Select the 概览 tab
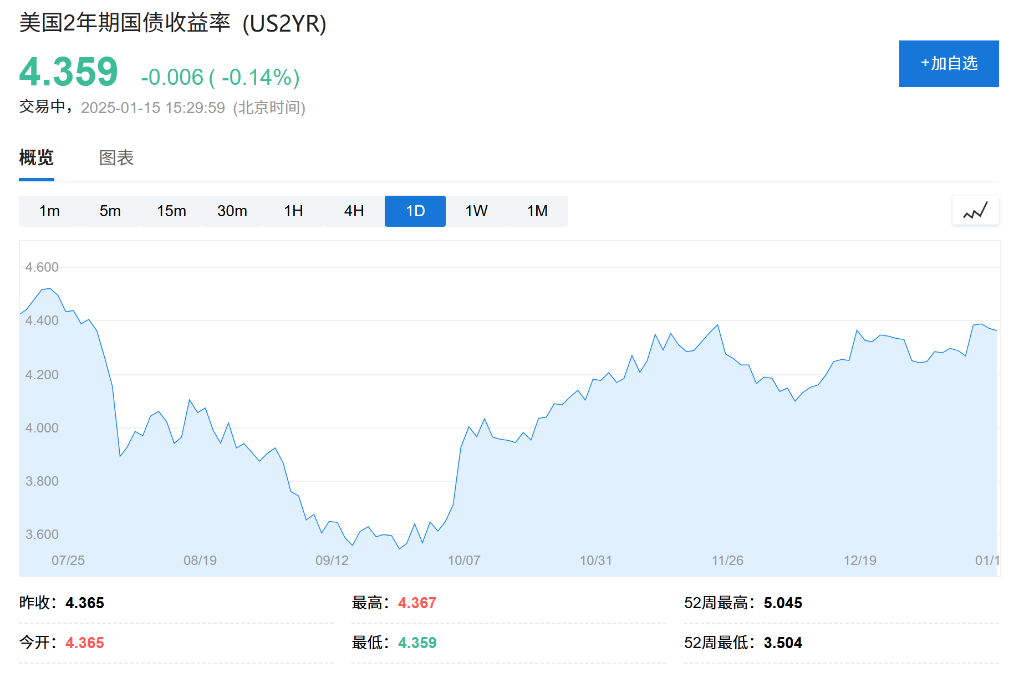The width and height of the screenshot is (1024, 694). 37,158
